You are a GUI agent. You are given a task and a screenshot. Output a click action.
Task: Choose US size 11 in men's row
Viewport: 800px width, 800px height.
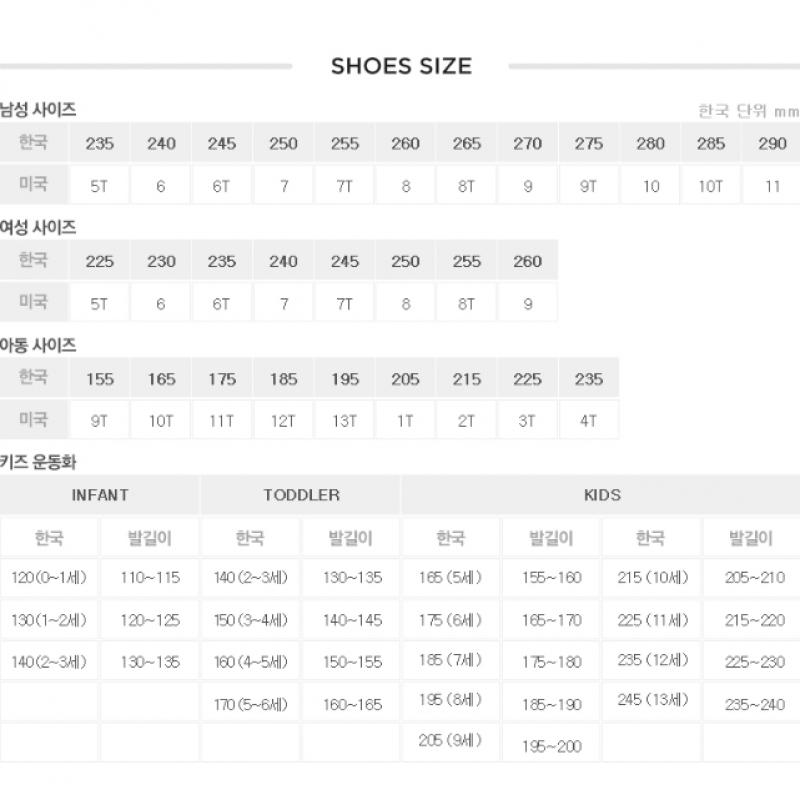pyautogui.click(x=772, y=186)
